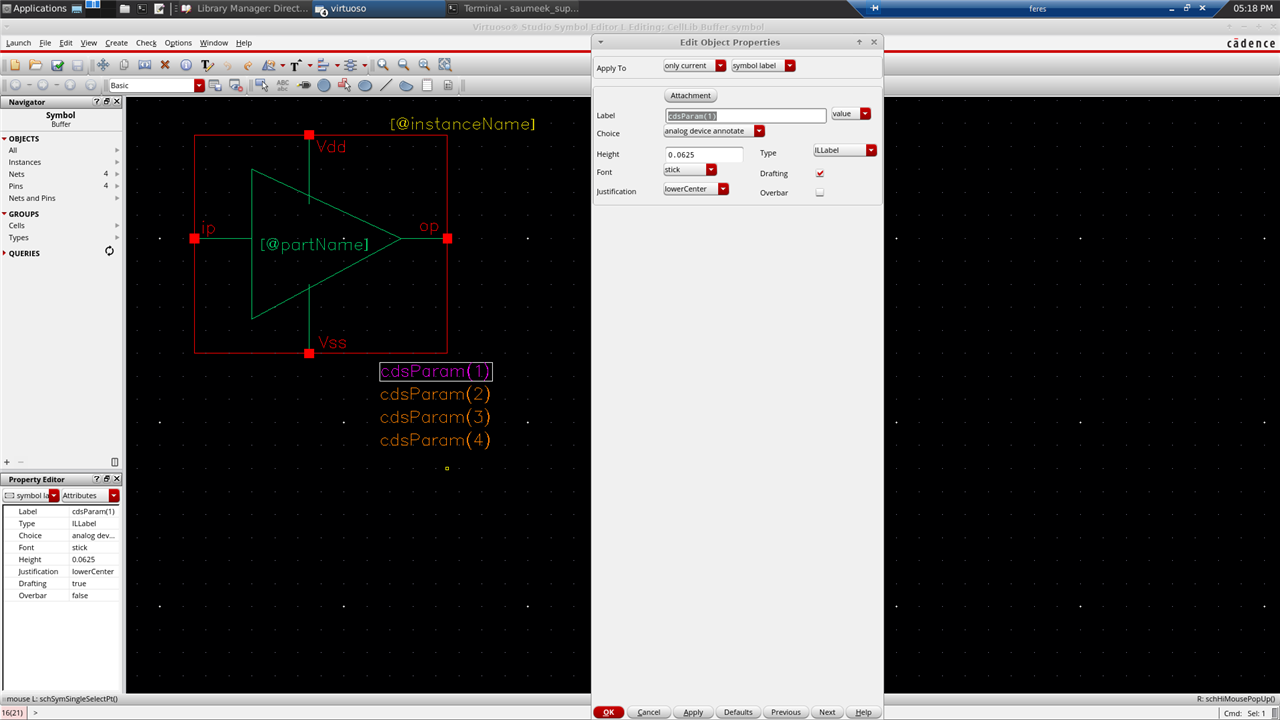1280x720 pixels.
Task: Open the Property Editor 'Attributes' dropdown
Action: (x=90, y=496)
